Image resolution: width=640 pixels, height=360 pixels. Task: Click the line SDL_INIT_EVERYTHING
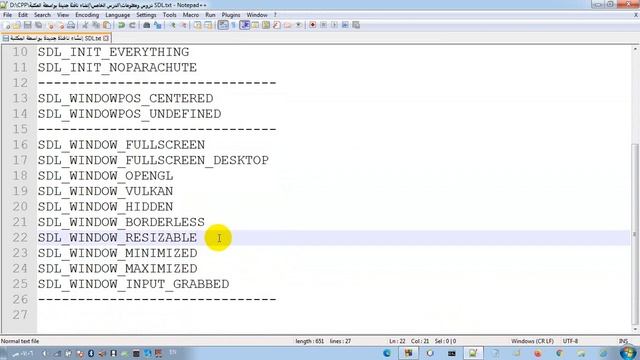113,52
